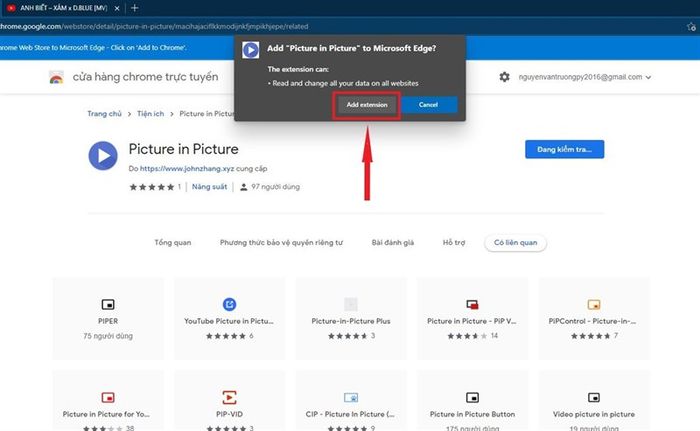The width and height of the screenshot is (700, 431).
Task: Click the Add extension button
Action: 367,104
